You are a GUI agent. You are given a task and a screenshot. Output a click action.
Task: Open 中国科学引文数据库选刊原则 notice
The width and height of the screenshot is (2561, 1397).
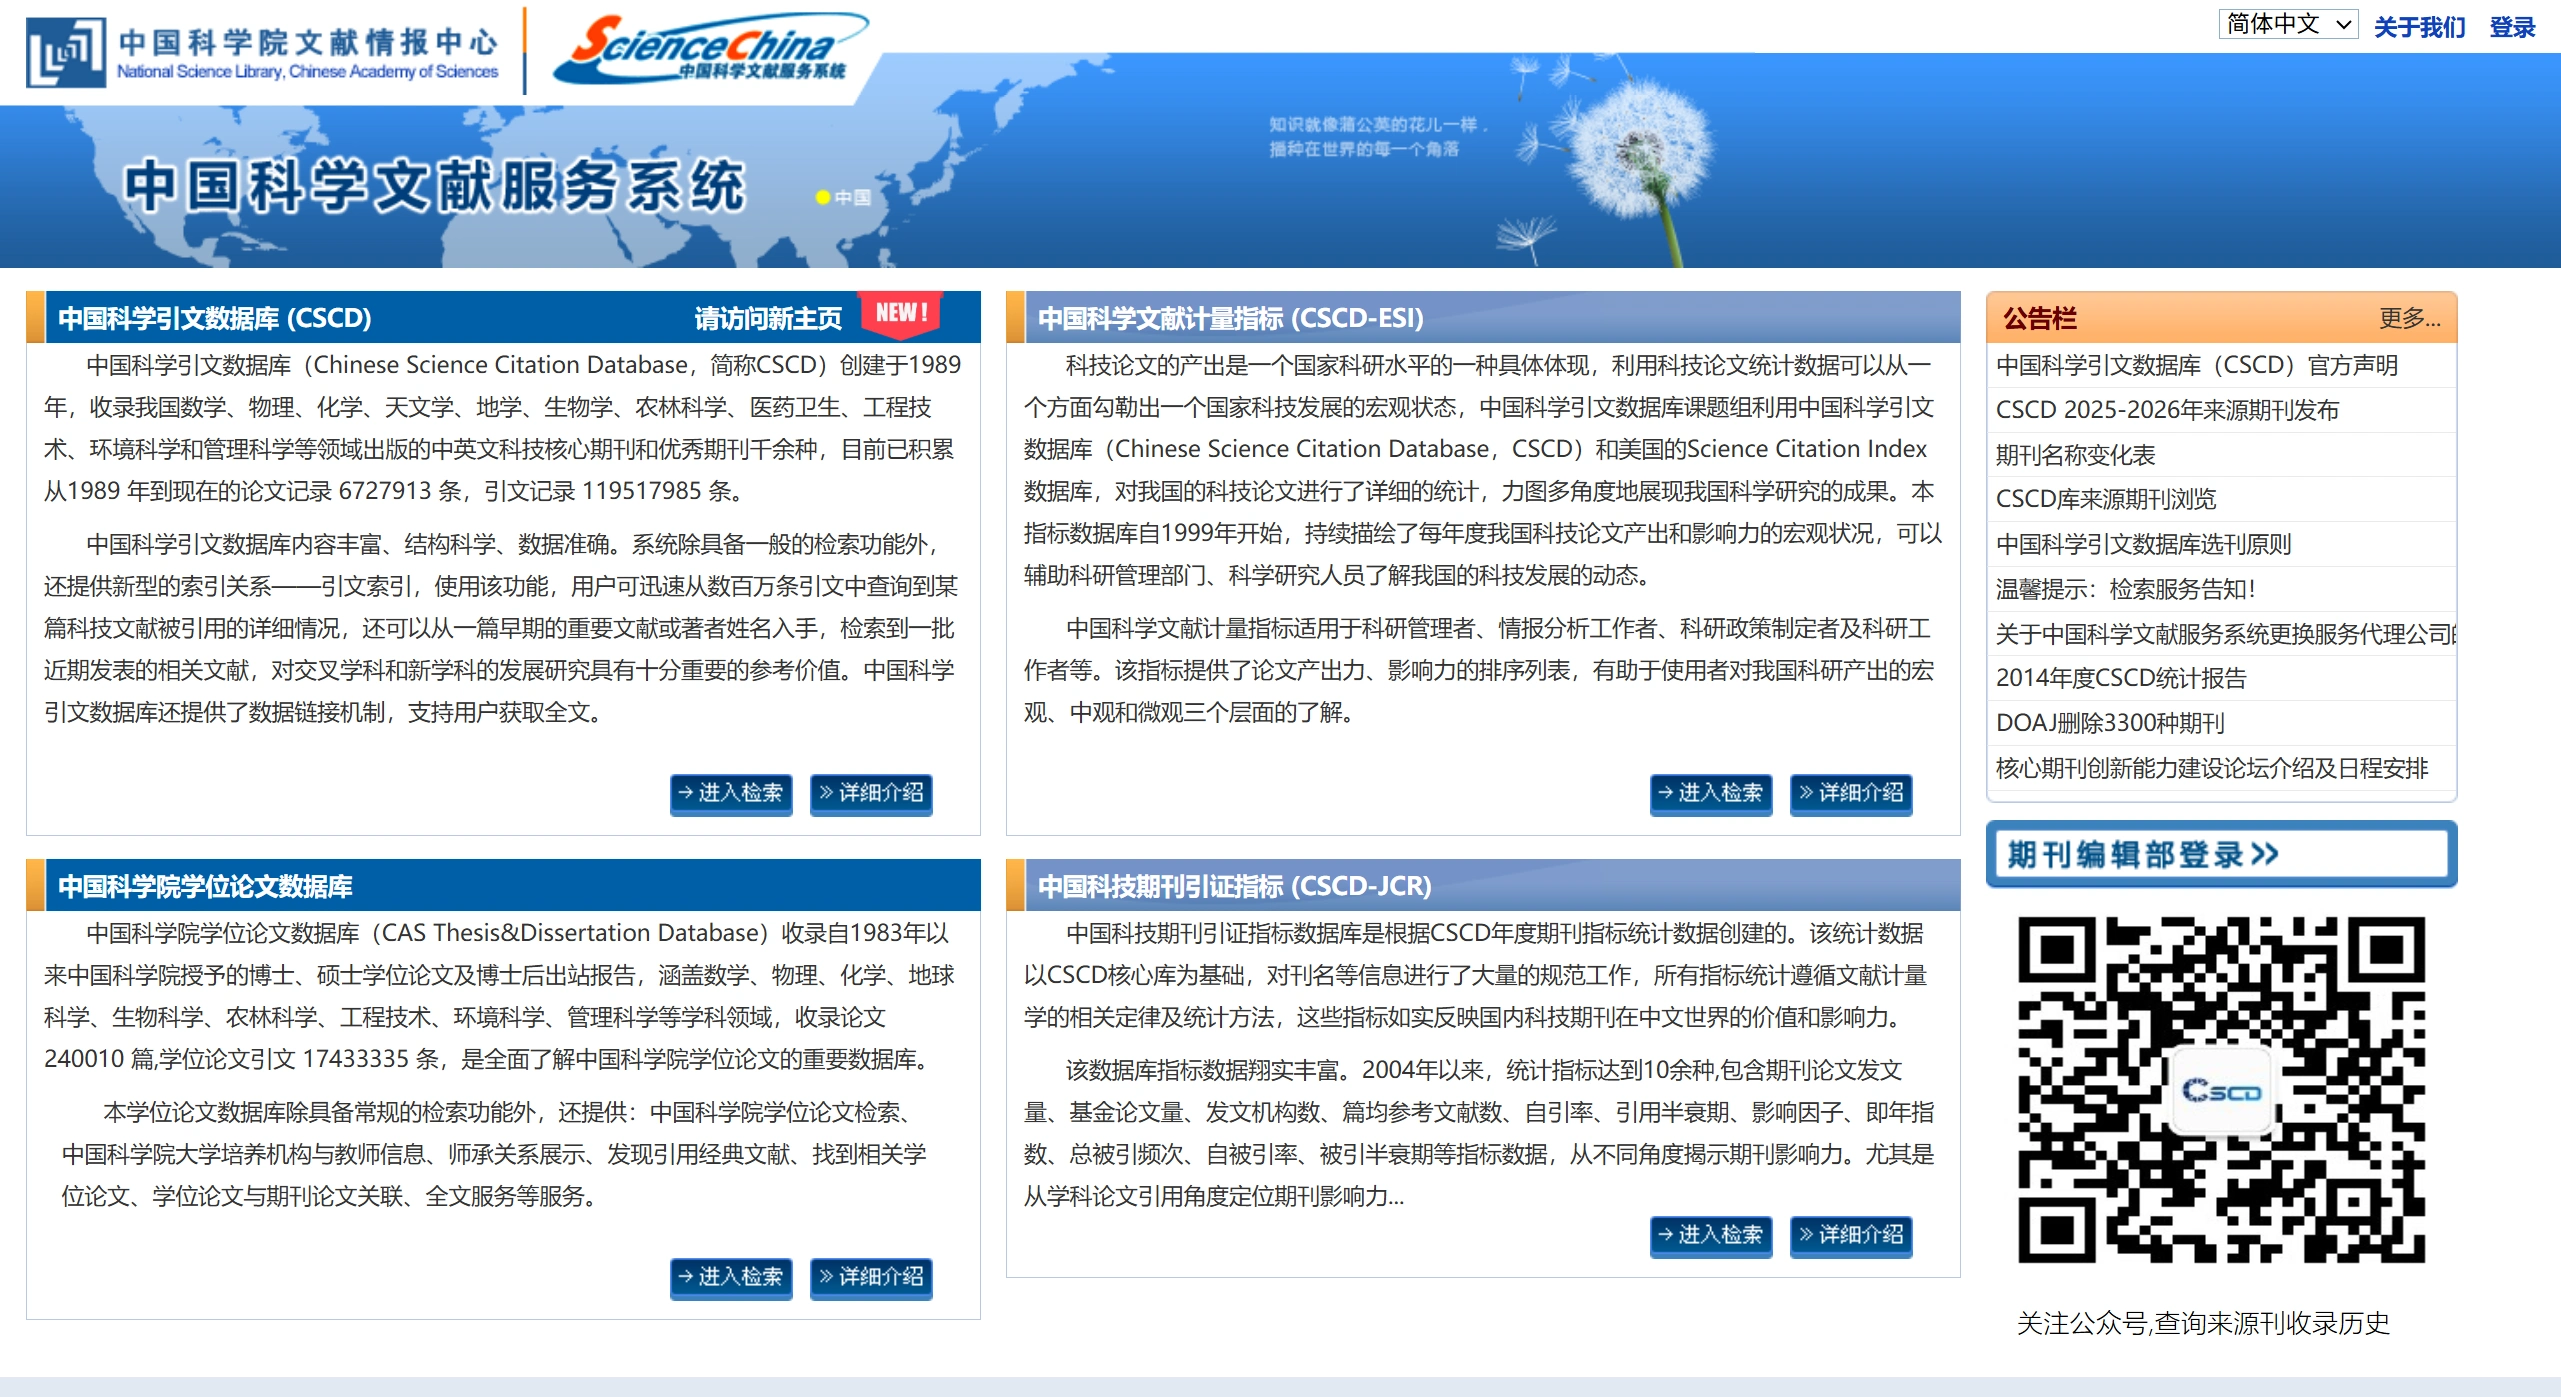click(2144, 544)
